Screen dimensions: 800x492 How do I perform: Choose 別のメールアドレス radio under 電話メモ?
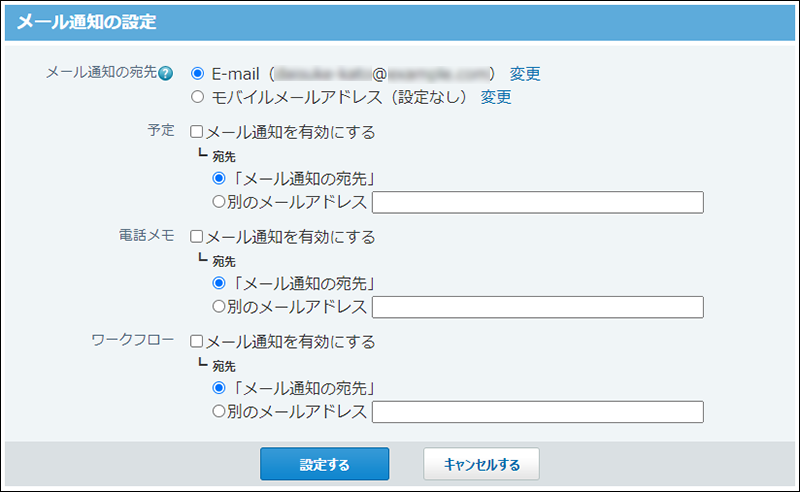point(219,306)
